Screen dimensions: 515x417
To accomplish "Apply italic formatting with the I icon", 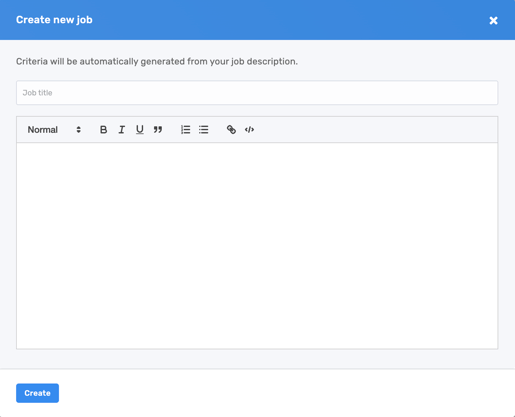I will click(x=122, y=130).
